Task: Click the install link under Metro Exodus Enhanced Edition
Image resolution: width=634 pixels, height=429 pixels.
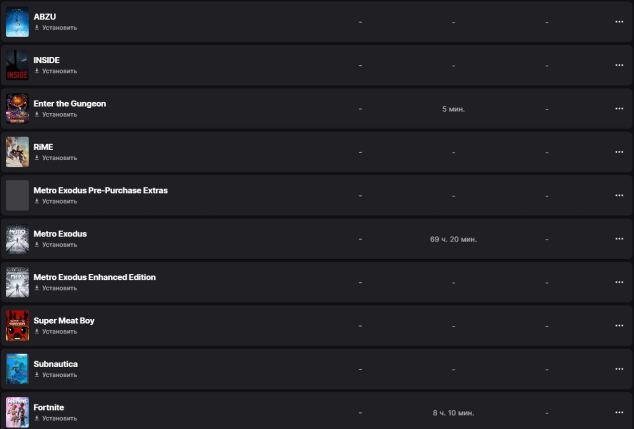Action: [58, 288]
